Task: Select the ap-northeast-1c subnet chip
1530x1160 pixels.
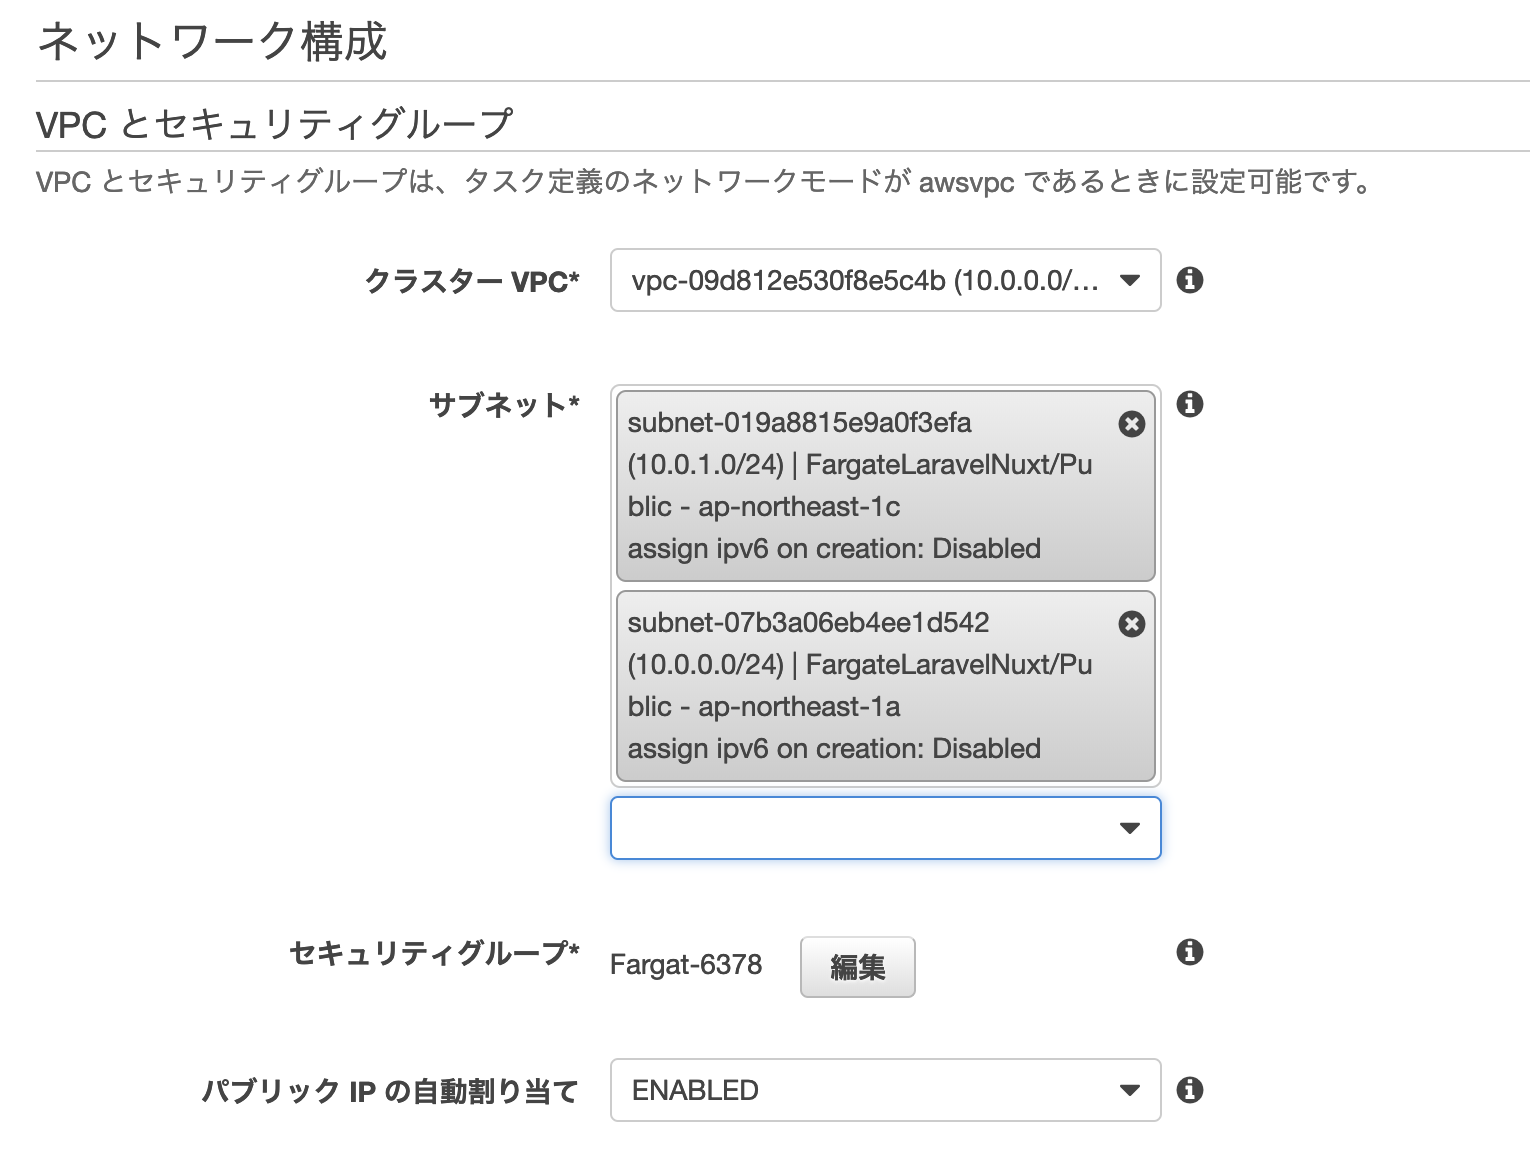Action: pyautogui.click(x=860, y=486)
